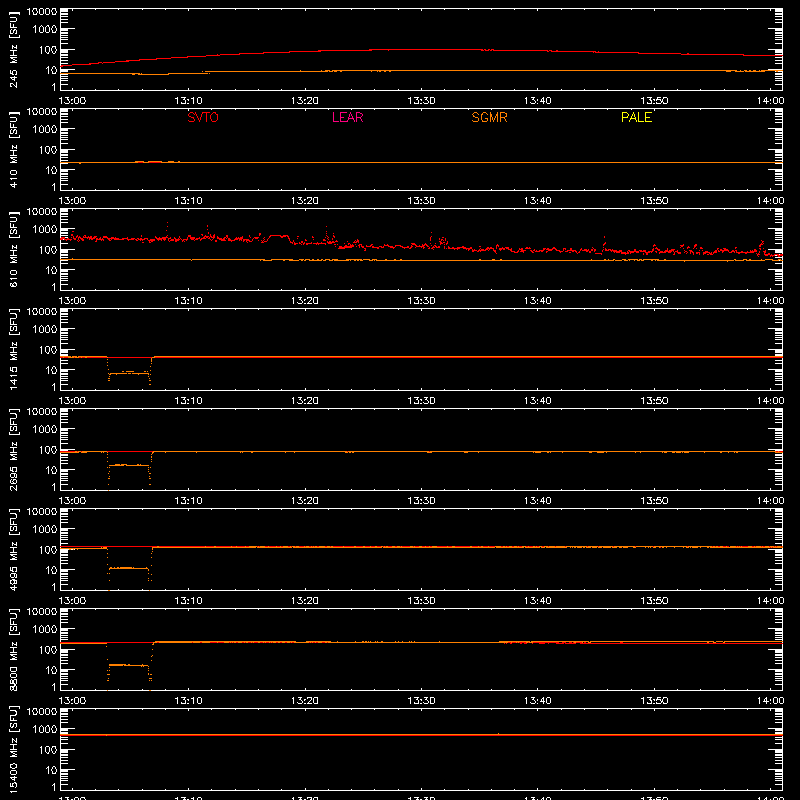This screenshot has height=800, width=800.
Task: Click the 10000 tick on the 245 MHz plot
Action: pyautogui.click(x=42, y=12)
